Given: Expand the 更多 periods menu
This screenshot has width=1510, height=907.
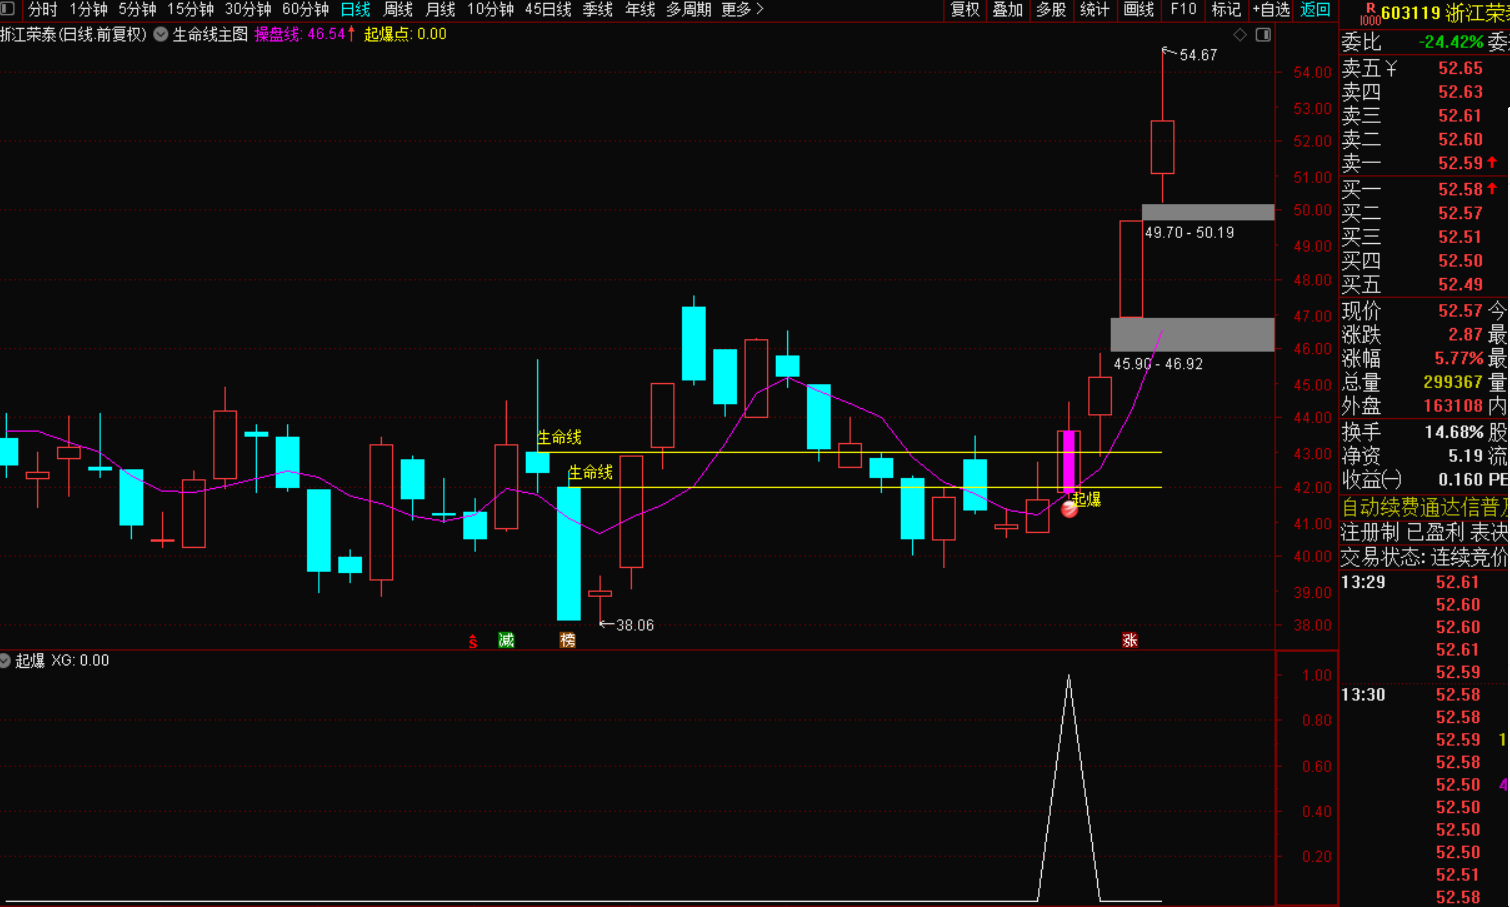Looking at the screenshot, I should [742, 9].
